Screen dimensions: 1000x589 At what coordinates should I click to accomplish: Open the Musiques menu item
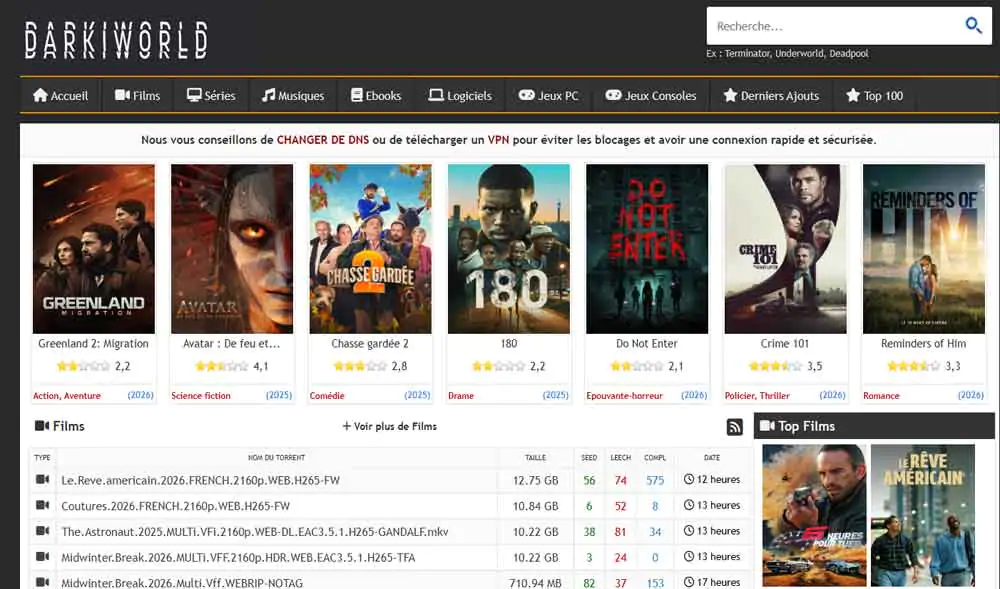[x=293, y=96]
